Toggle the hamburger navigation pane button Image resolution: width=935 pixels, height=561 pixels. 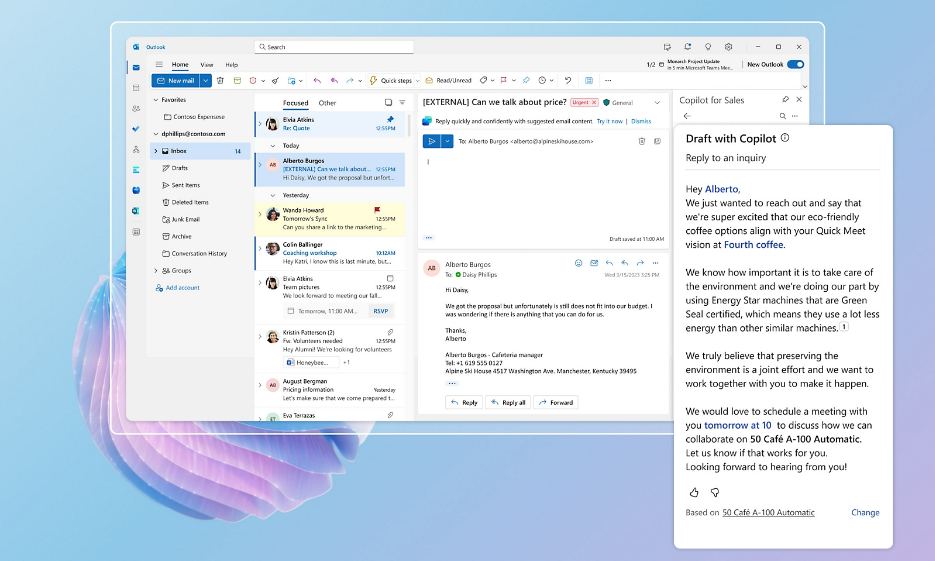[159, 64]
